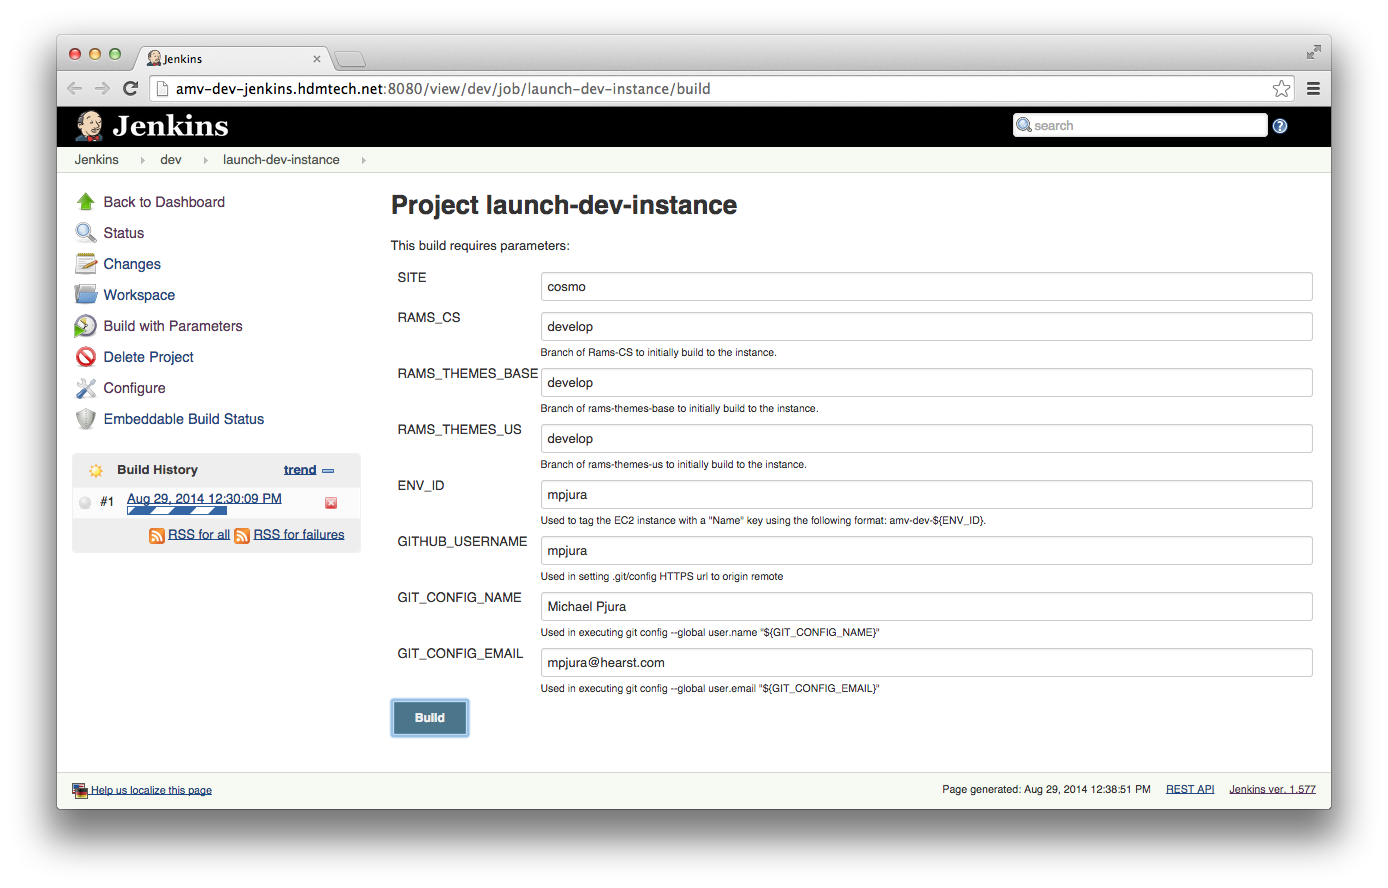Collapse build history with minus icon
The height and width of the screenshot is (888, 1388).
328,470
